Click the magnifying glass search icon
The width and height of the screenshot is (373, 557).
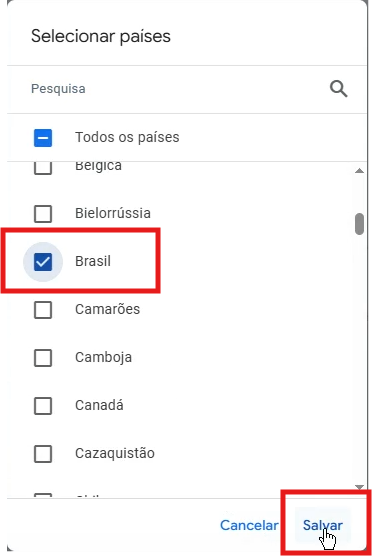(x=339, y=89)
